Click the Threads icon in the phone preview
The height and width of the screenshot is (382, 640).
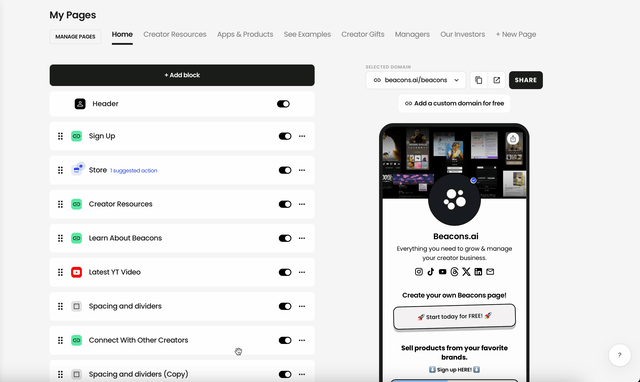pos(454,272)
